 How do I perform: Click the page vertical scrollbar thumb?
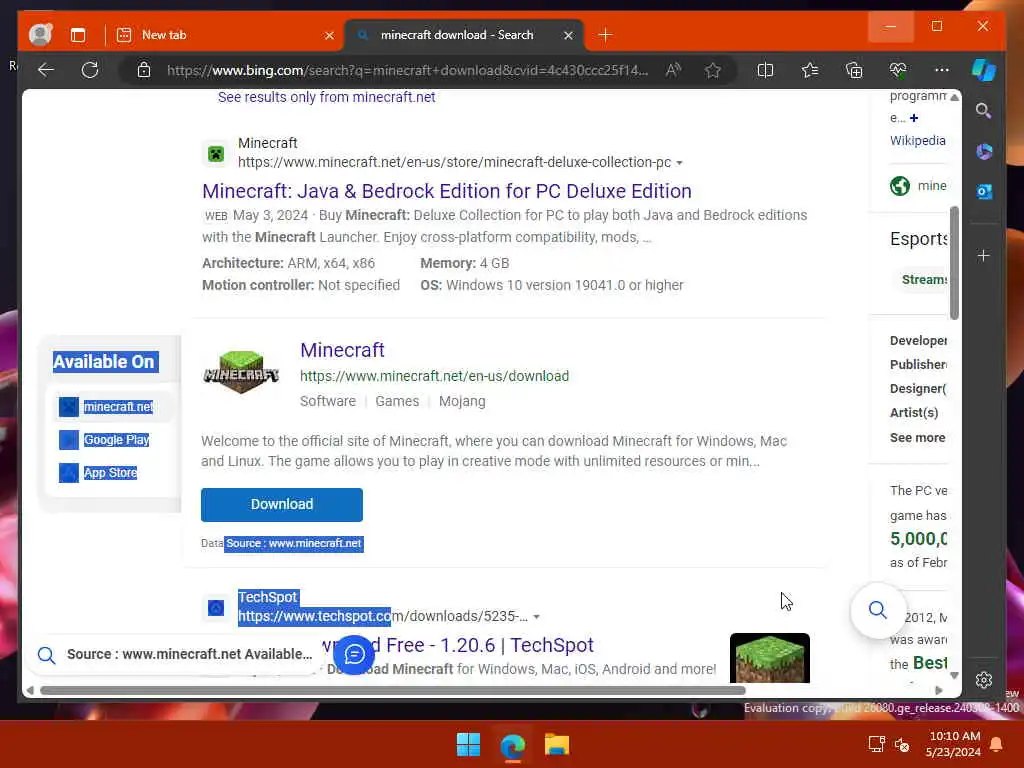click(954, 263)
